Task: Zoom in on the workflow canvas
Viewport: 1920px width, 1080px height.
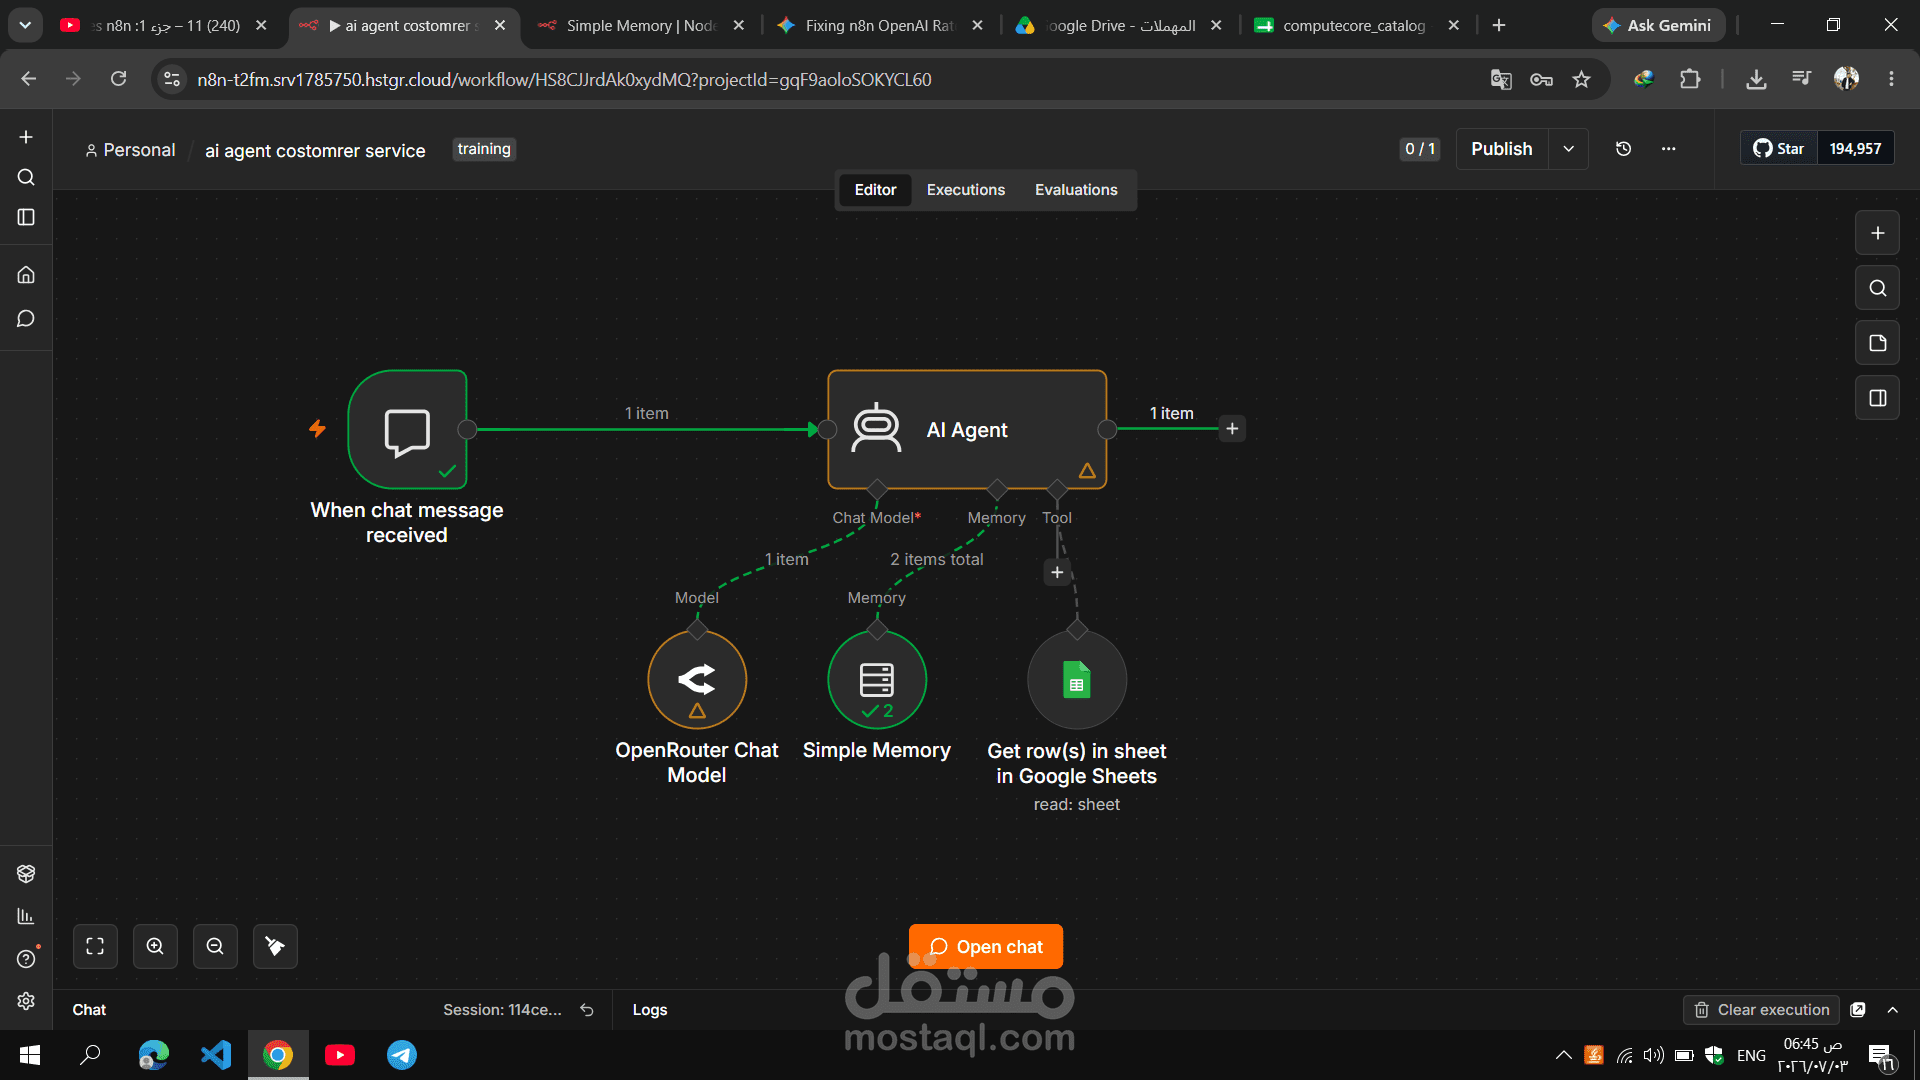Action: coord(155,946)
